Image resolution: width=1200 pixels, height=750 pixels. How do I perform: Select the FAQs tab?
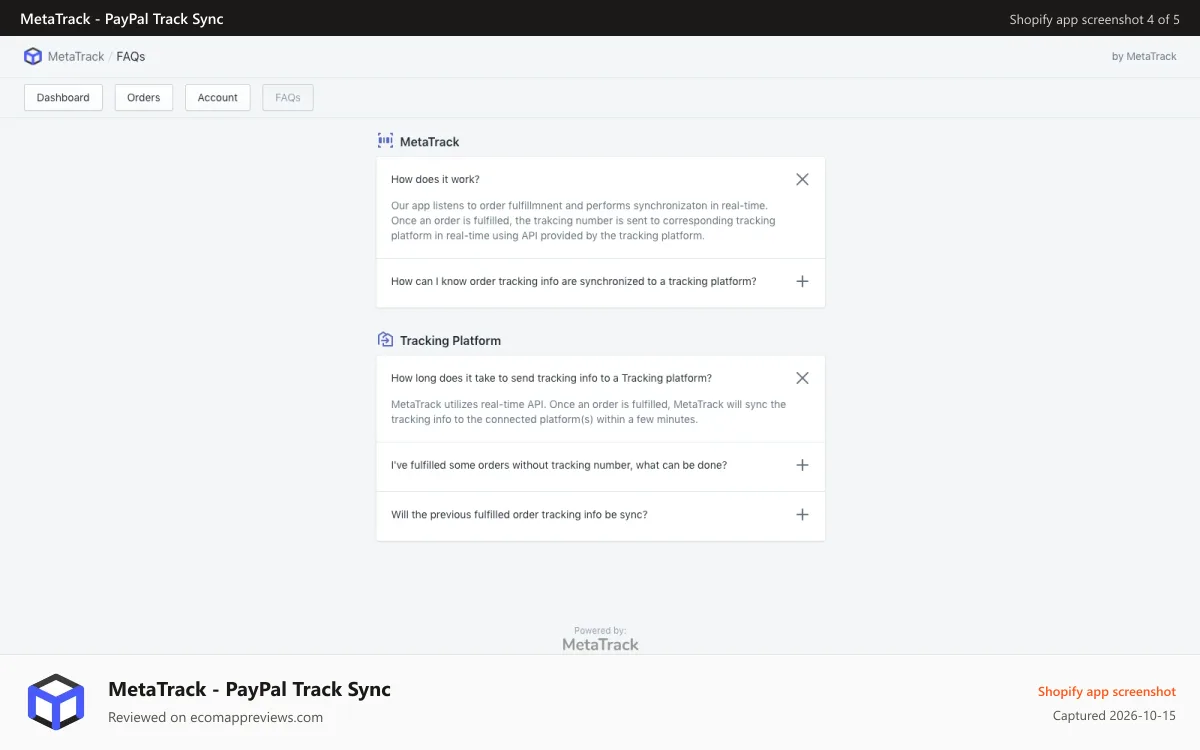(288, 98)
